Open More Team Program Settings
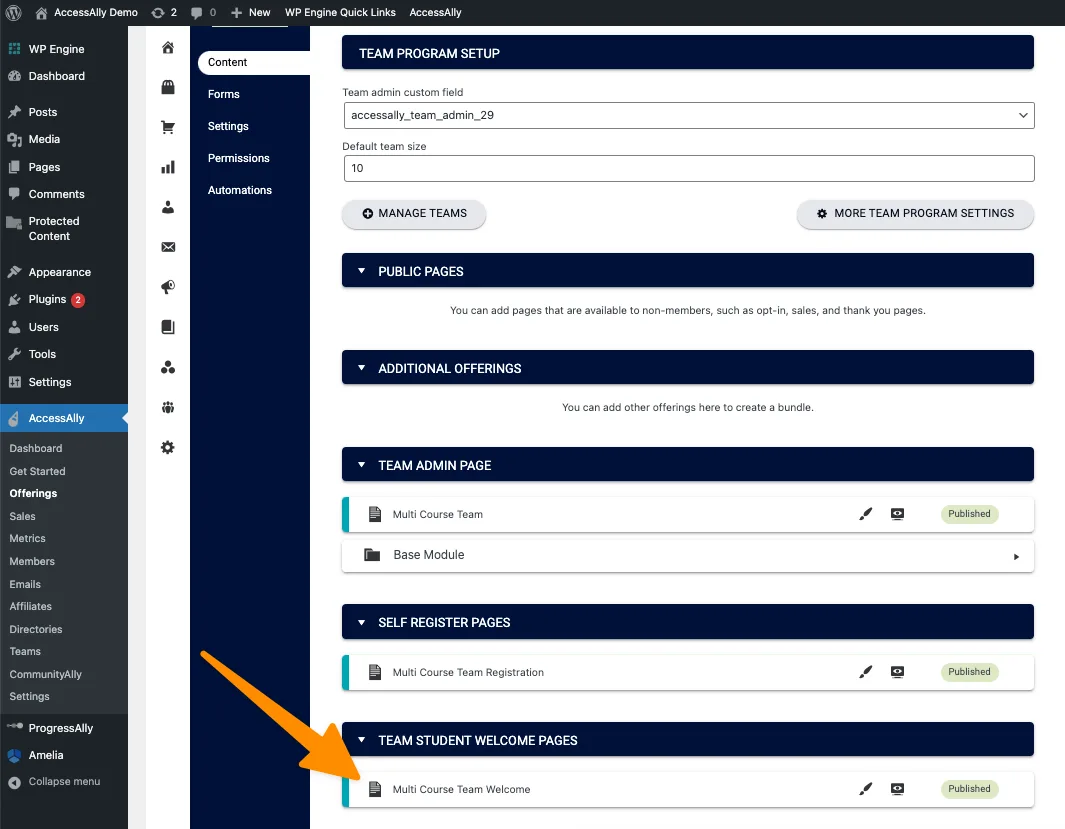 915,213
